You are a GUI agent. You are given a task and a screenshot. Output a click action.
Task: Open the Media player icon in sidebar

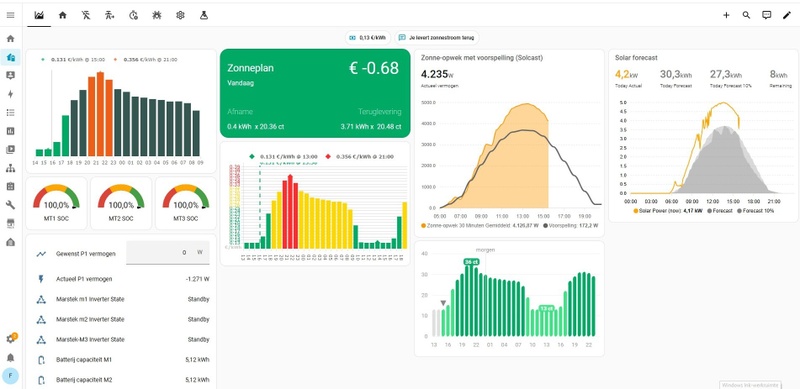point(10,150)
